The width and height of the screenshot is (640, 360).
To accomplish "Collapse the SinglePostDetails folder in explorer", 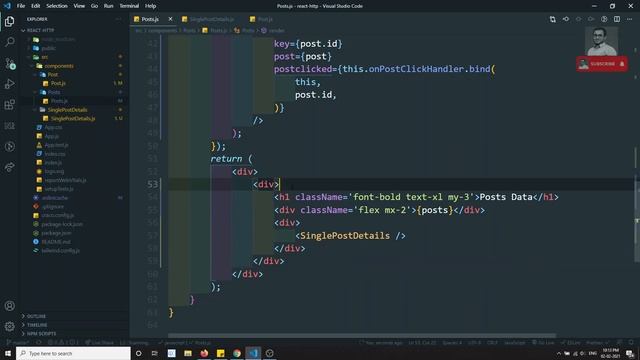I will [67, 110].
